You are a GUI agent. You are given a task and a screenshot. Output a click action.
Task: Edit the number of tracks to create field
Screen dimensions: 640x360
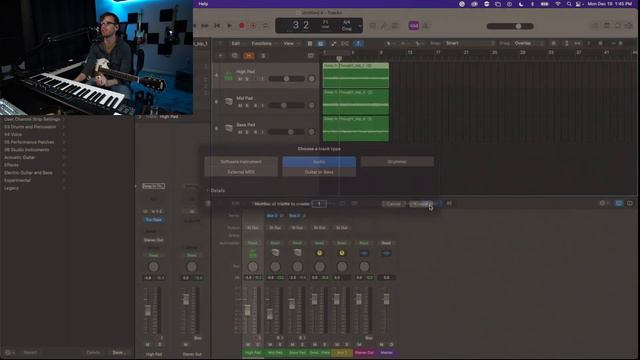pyautogui.click(x=319, y=204)
